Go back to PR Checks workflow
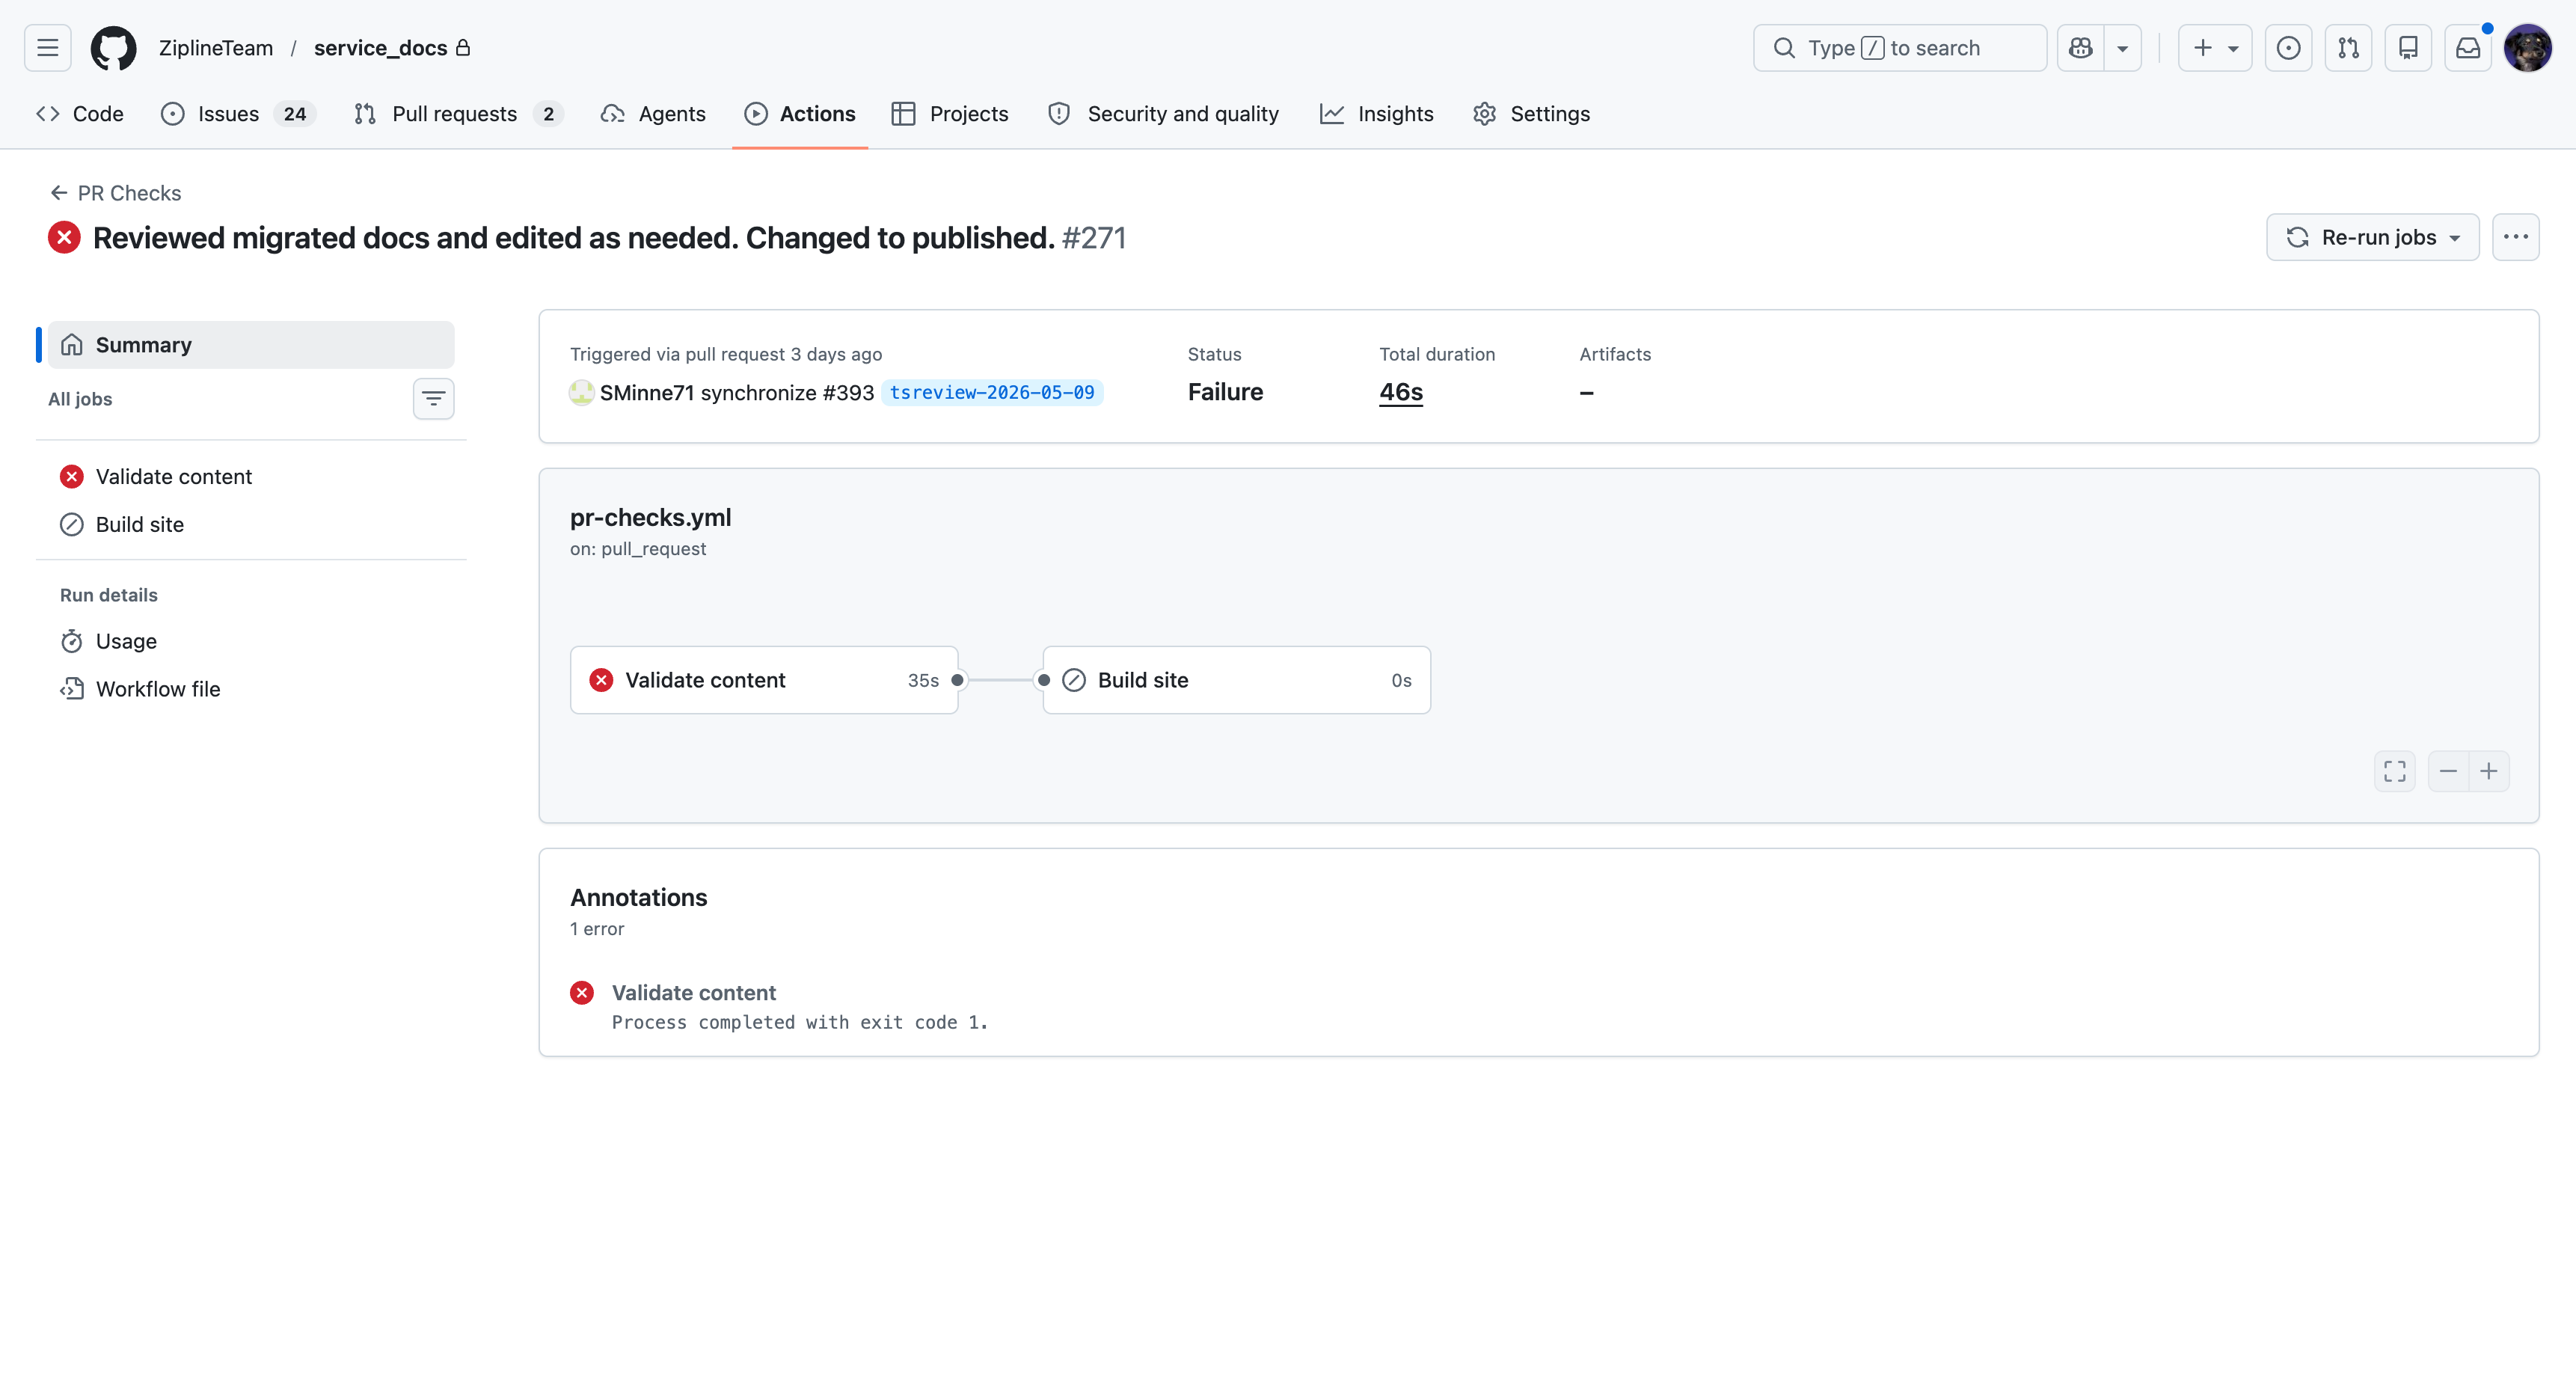This screenshot has width=2576, height=1396. (x=116, y=193)
